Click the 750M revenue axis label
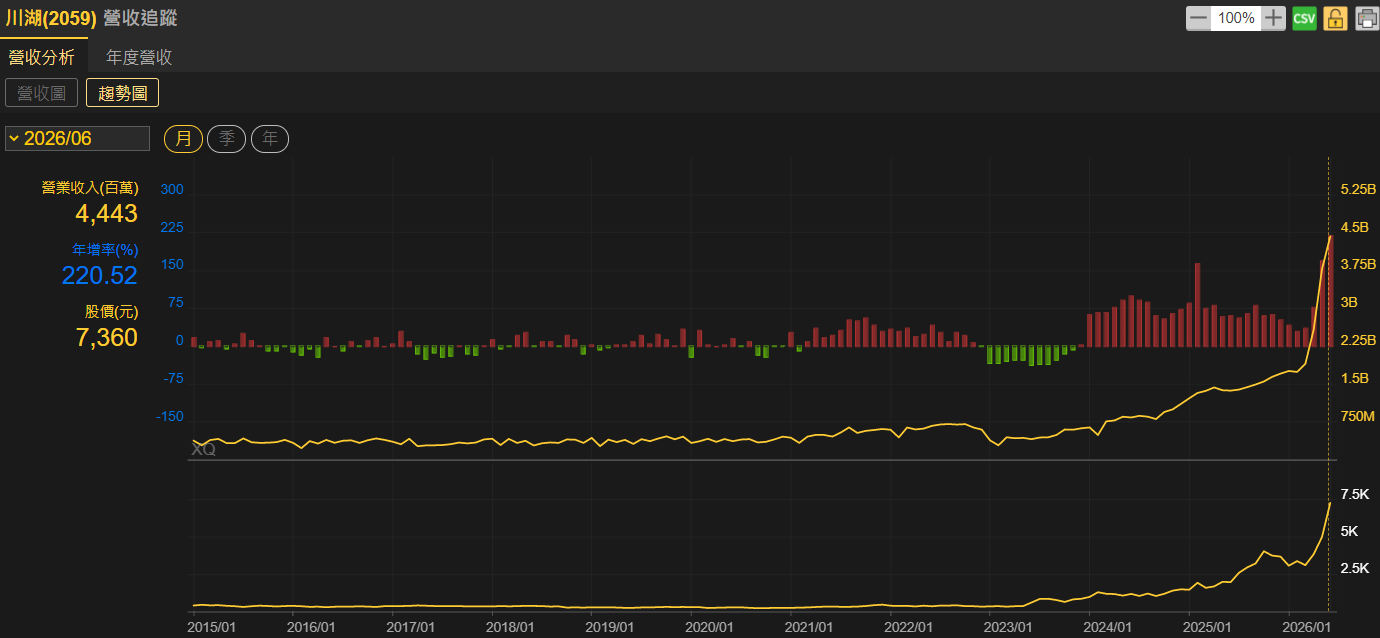 [1358, 416]
